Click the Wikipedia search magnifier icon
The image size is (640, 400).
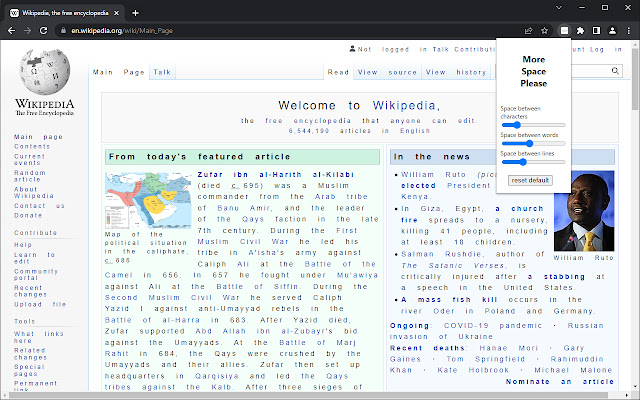[615, 71]
